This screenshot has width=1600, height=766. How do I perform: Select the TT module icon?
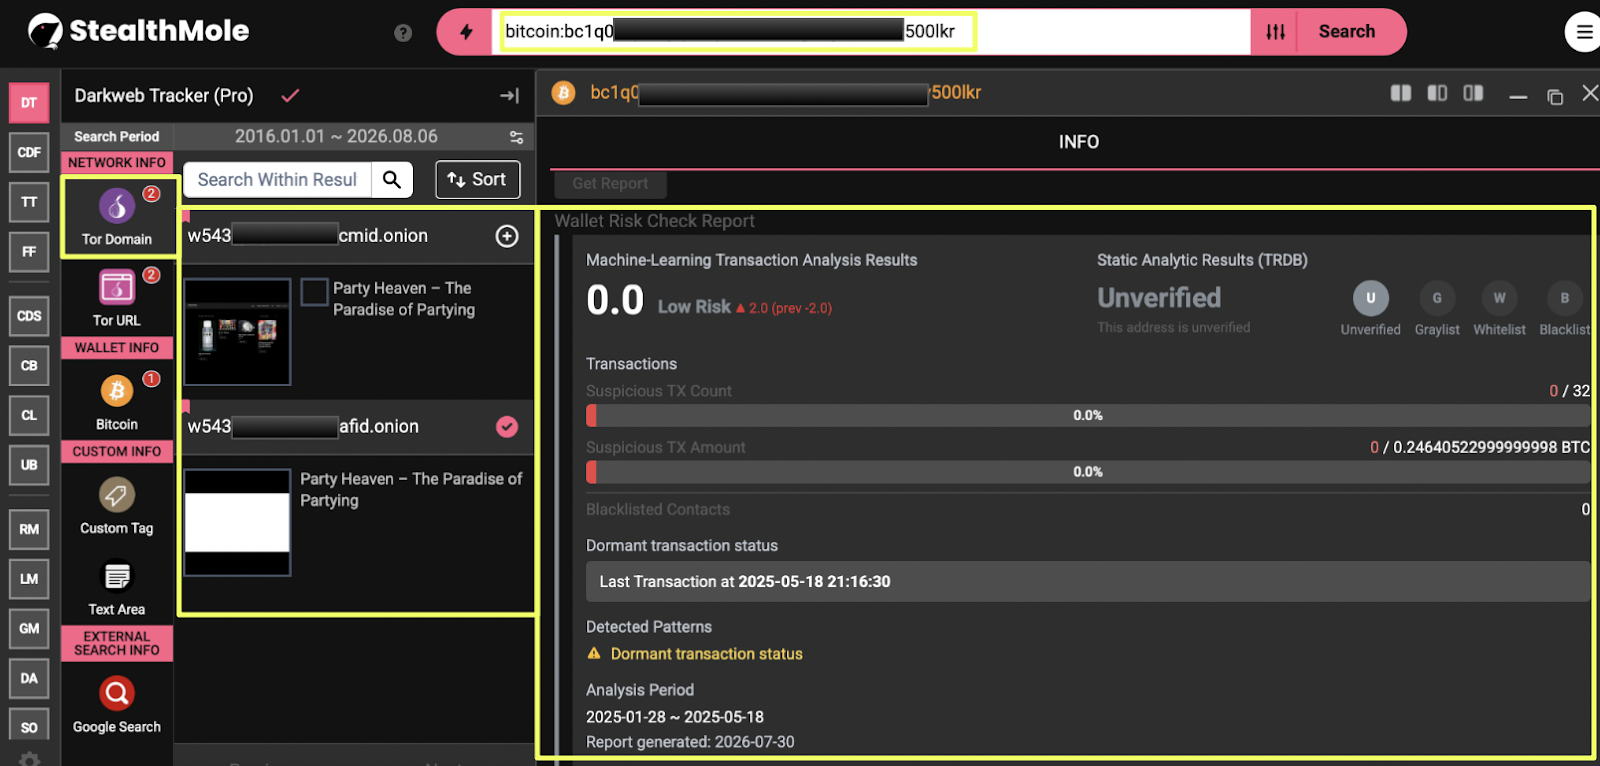tap(29, 202)
